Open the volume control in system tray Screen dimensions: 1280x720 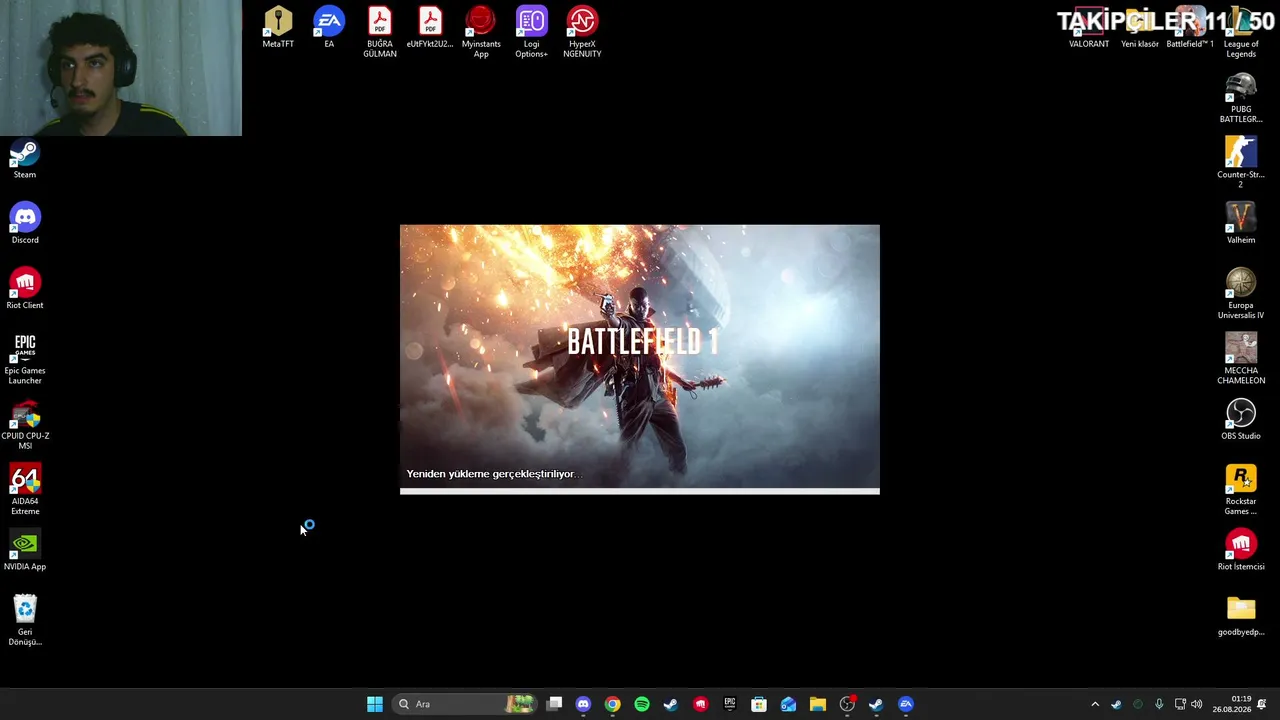pos(1197,704)
